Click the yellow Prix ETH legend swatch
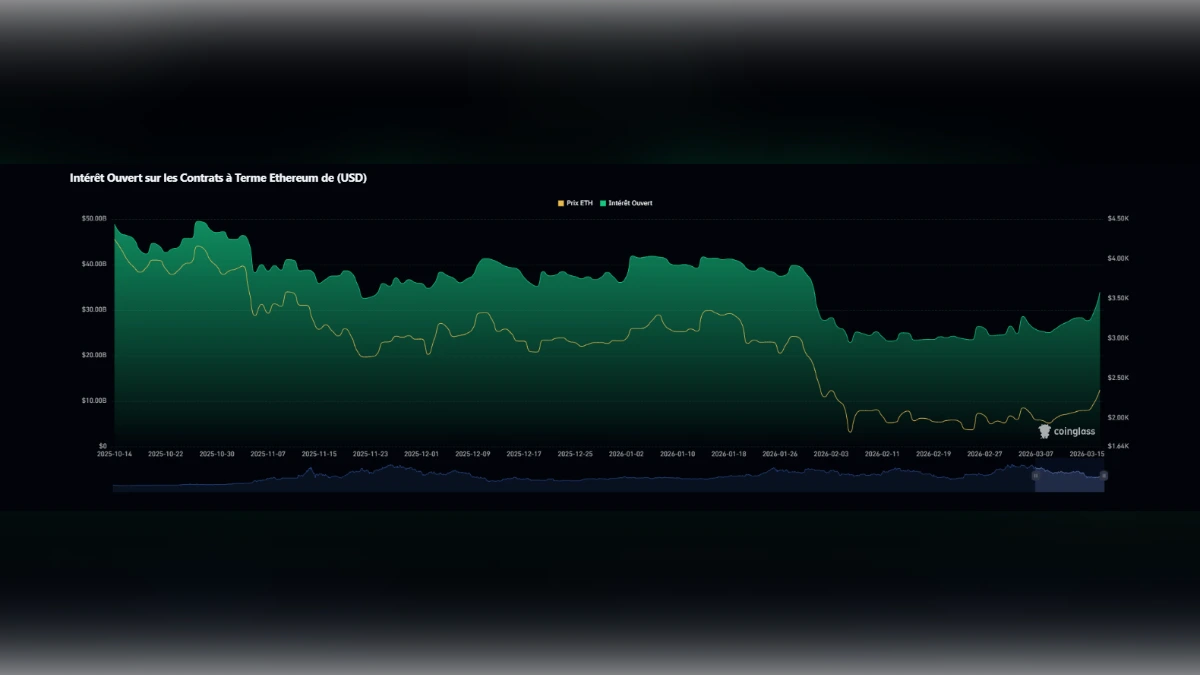This screenshot has height=675, width=1200. pyautogui.click(x=560, y=203)
